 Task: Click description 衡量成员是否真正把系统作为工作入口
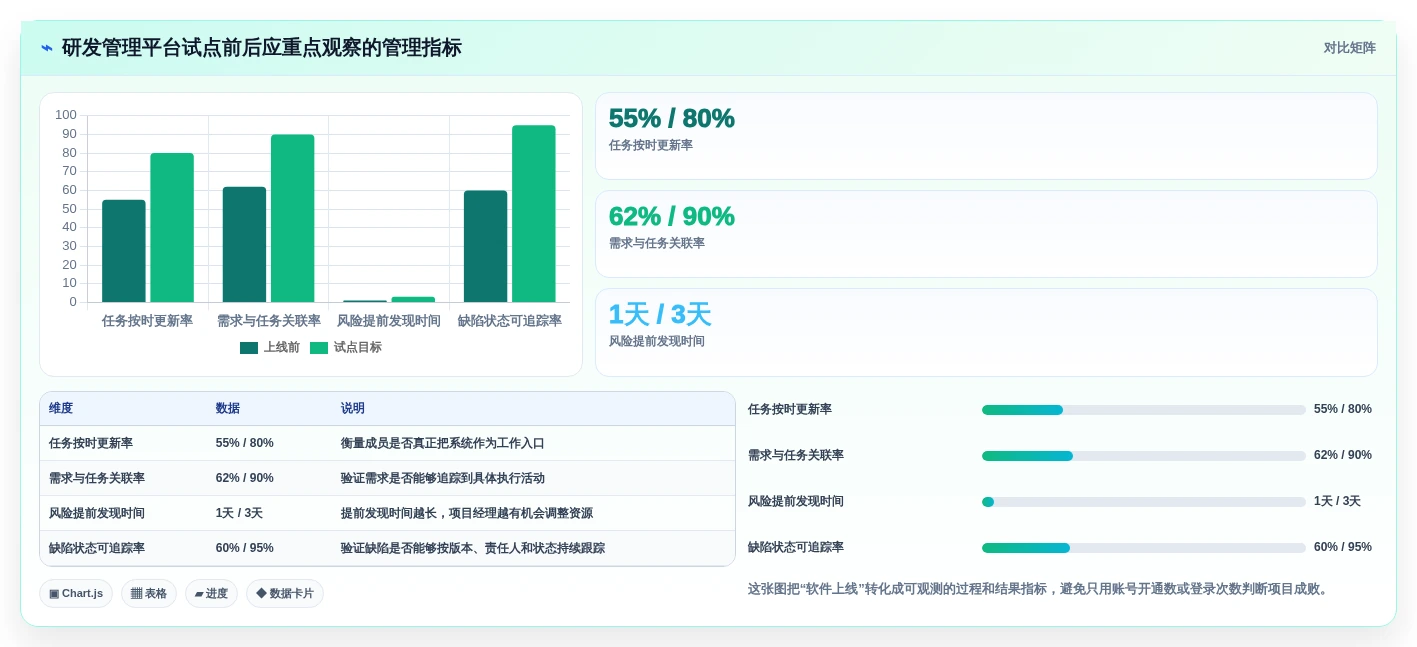[443, 443]
